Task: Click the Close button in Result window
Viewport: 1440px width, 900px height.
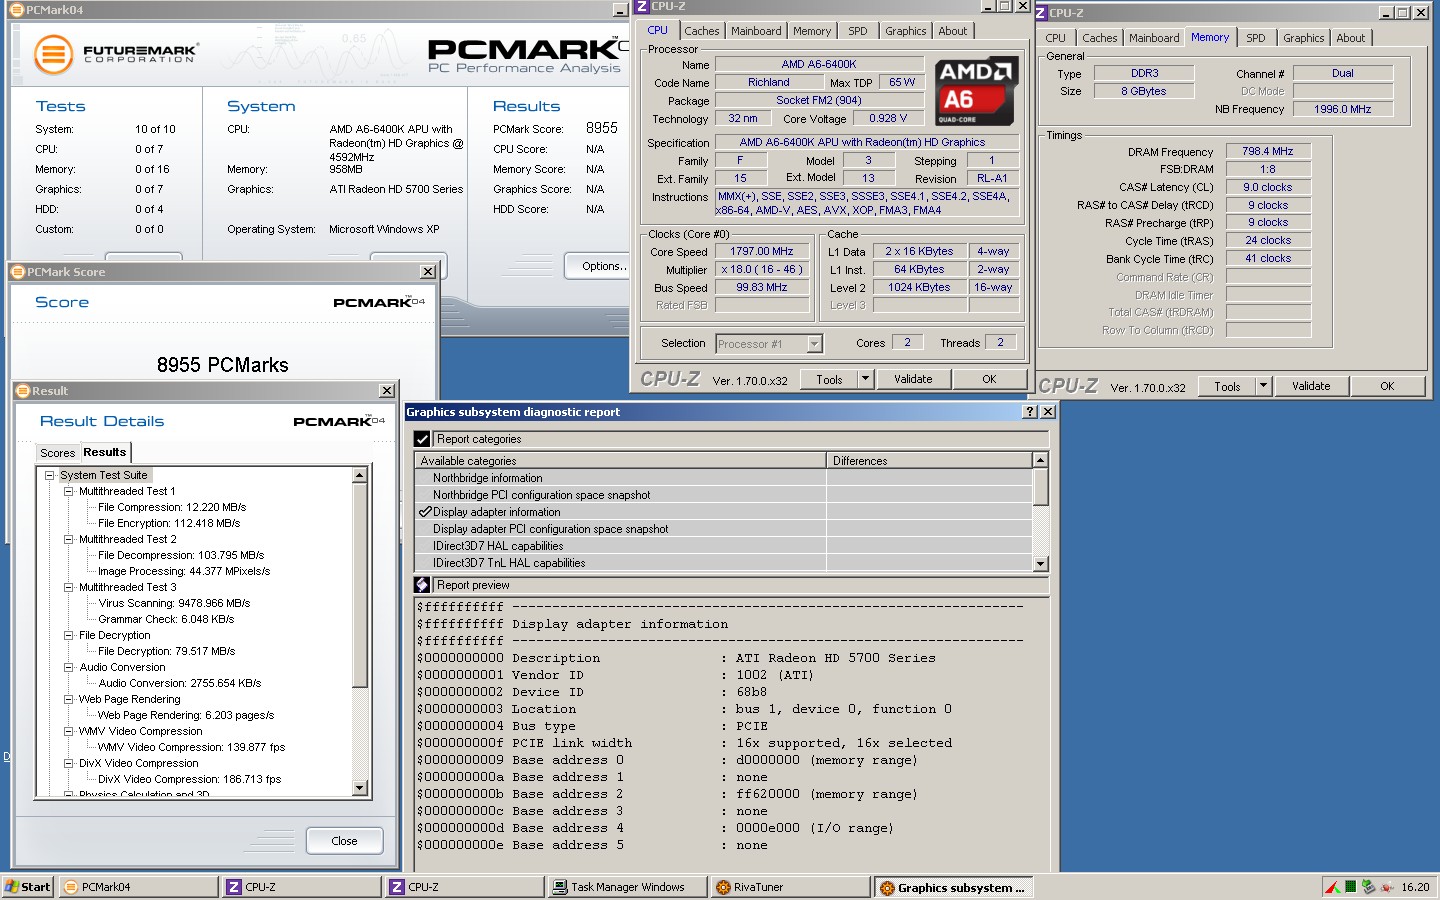Action: point(344,841)
